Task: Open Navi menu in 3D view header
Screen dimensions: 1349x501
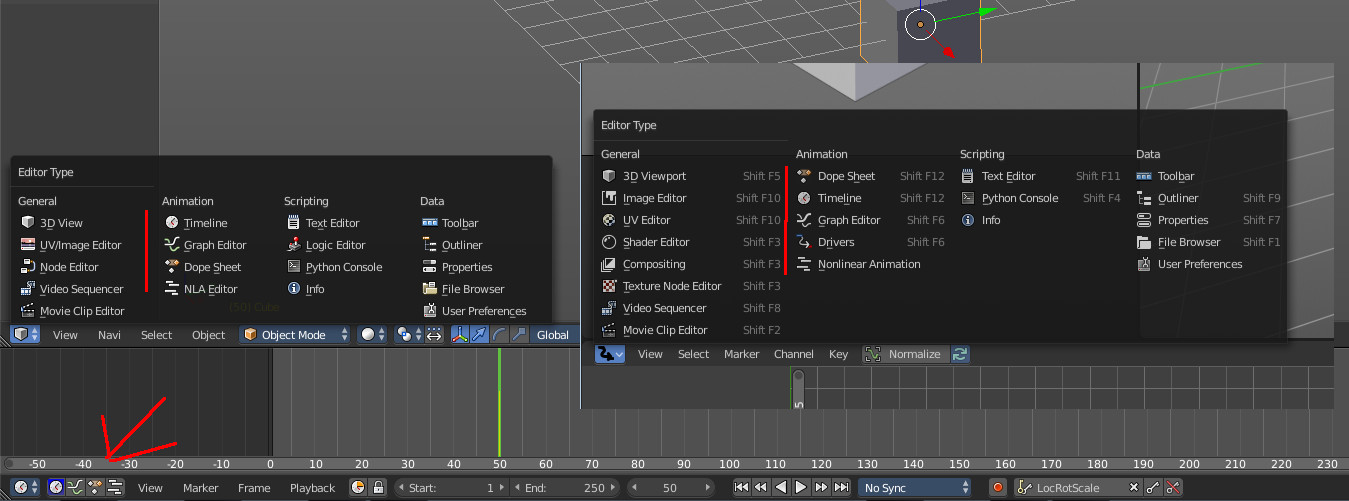Action: [109, 335]
